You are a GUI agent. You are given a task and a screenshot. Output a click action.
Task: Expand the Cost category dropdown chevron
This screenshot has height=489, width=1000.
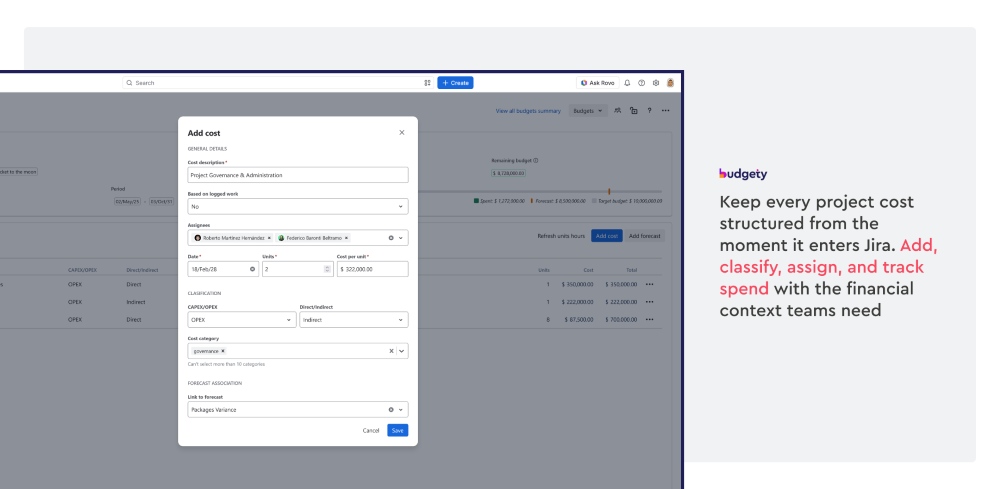click(402, 351)
